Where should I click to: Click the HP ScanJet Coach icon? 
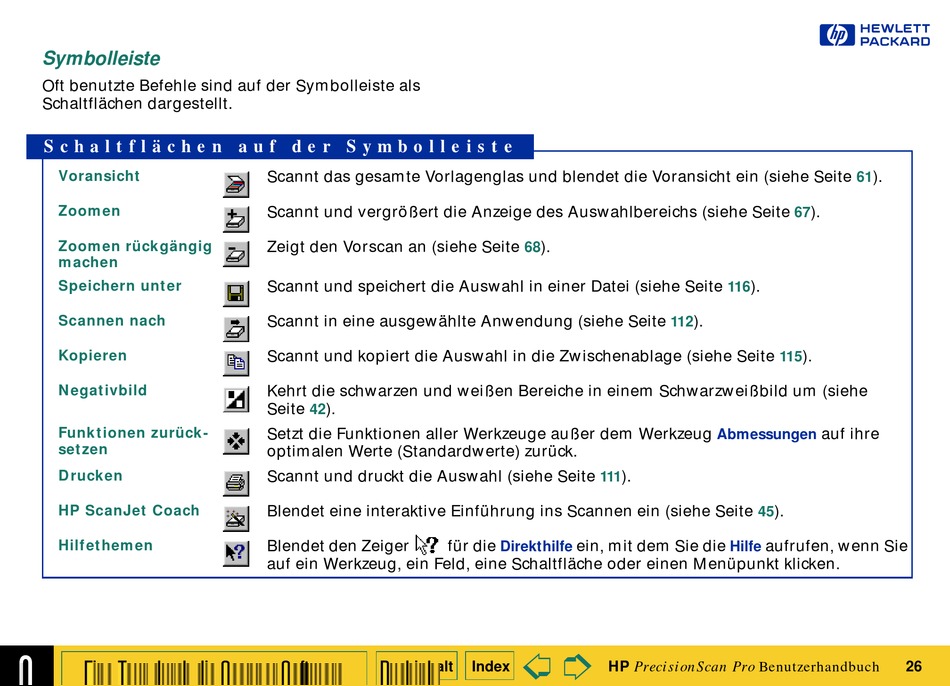(236, 519)
